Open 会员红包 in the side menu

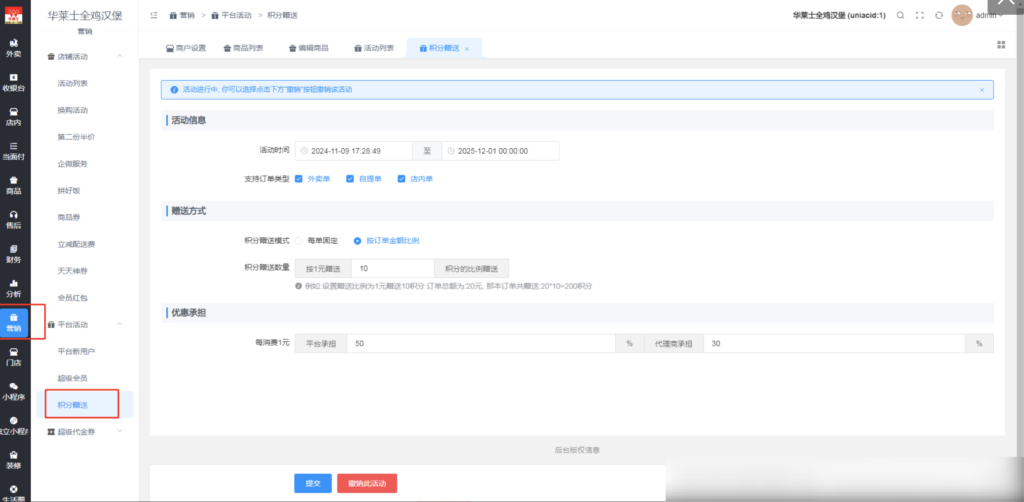coord(72,298)
